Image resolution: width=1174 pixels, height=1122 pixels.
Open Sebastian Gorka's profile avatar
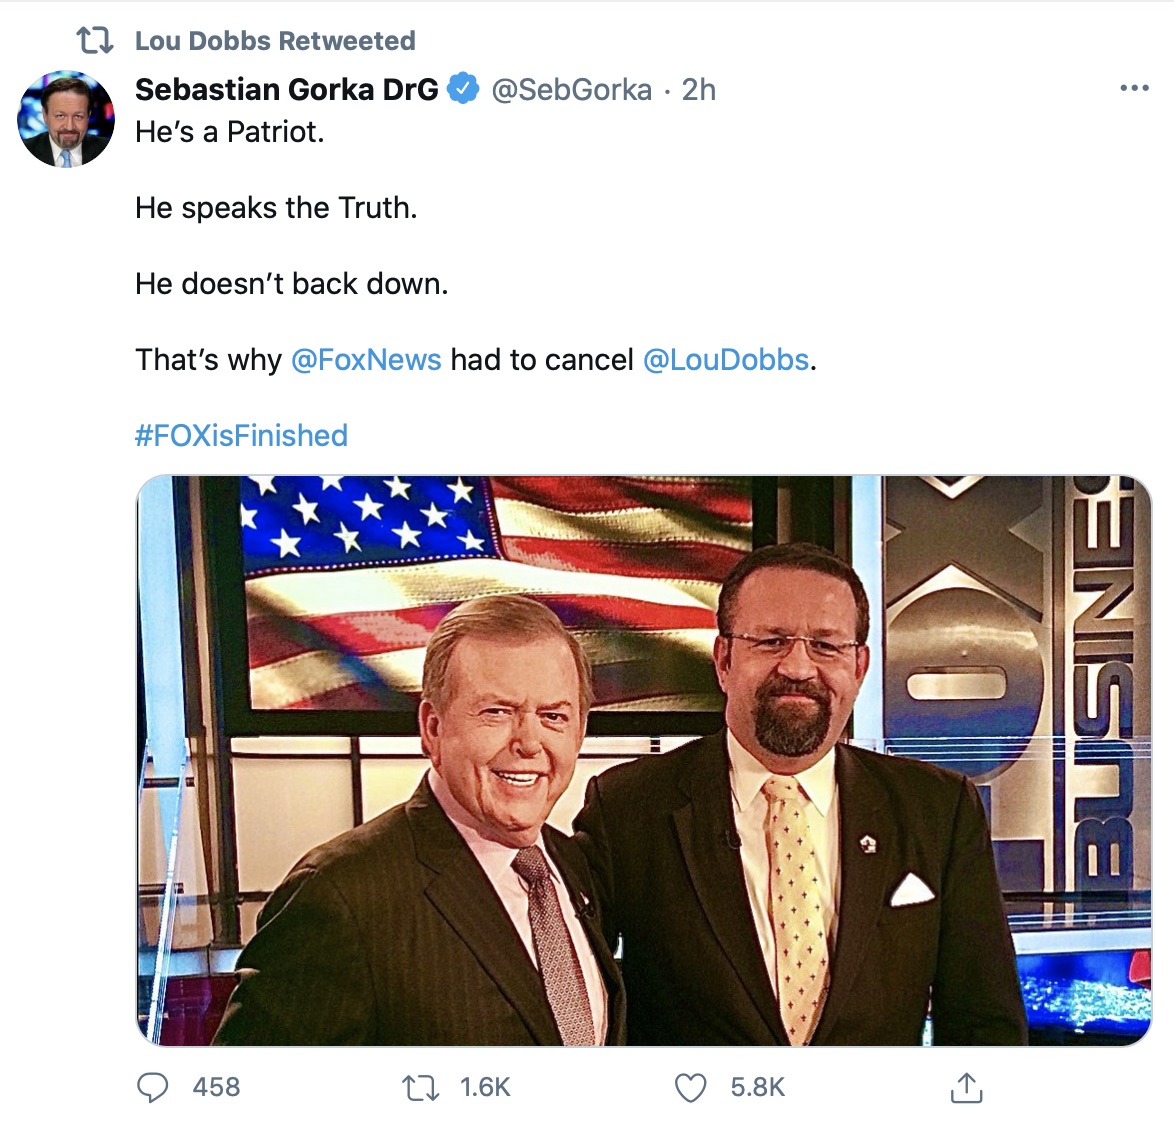[66, 119]
